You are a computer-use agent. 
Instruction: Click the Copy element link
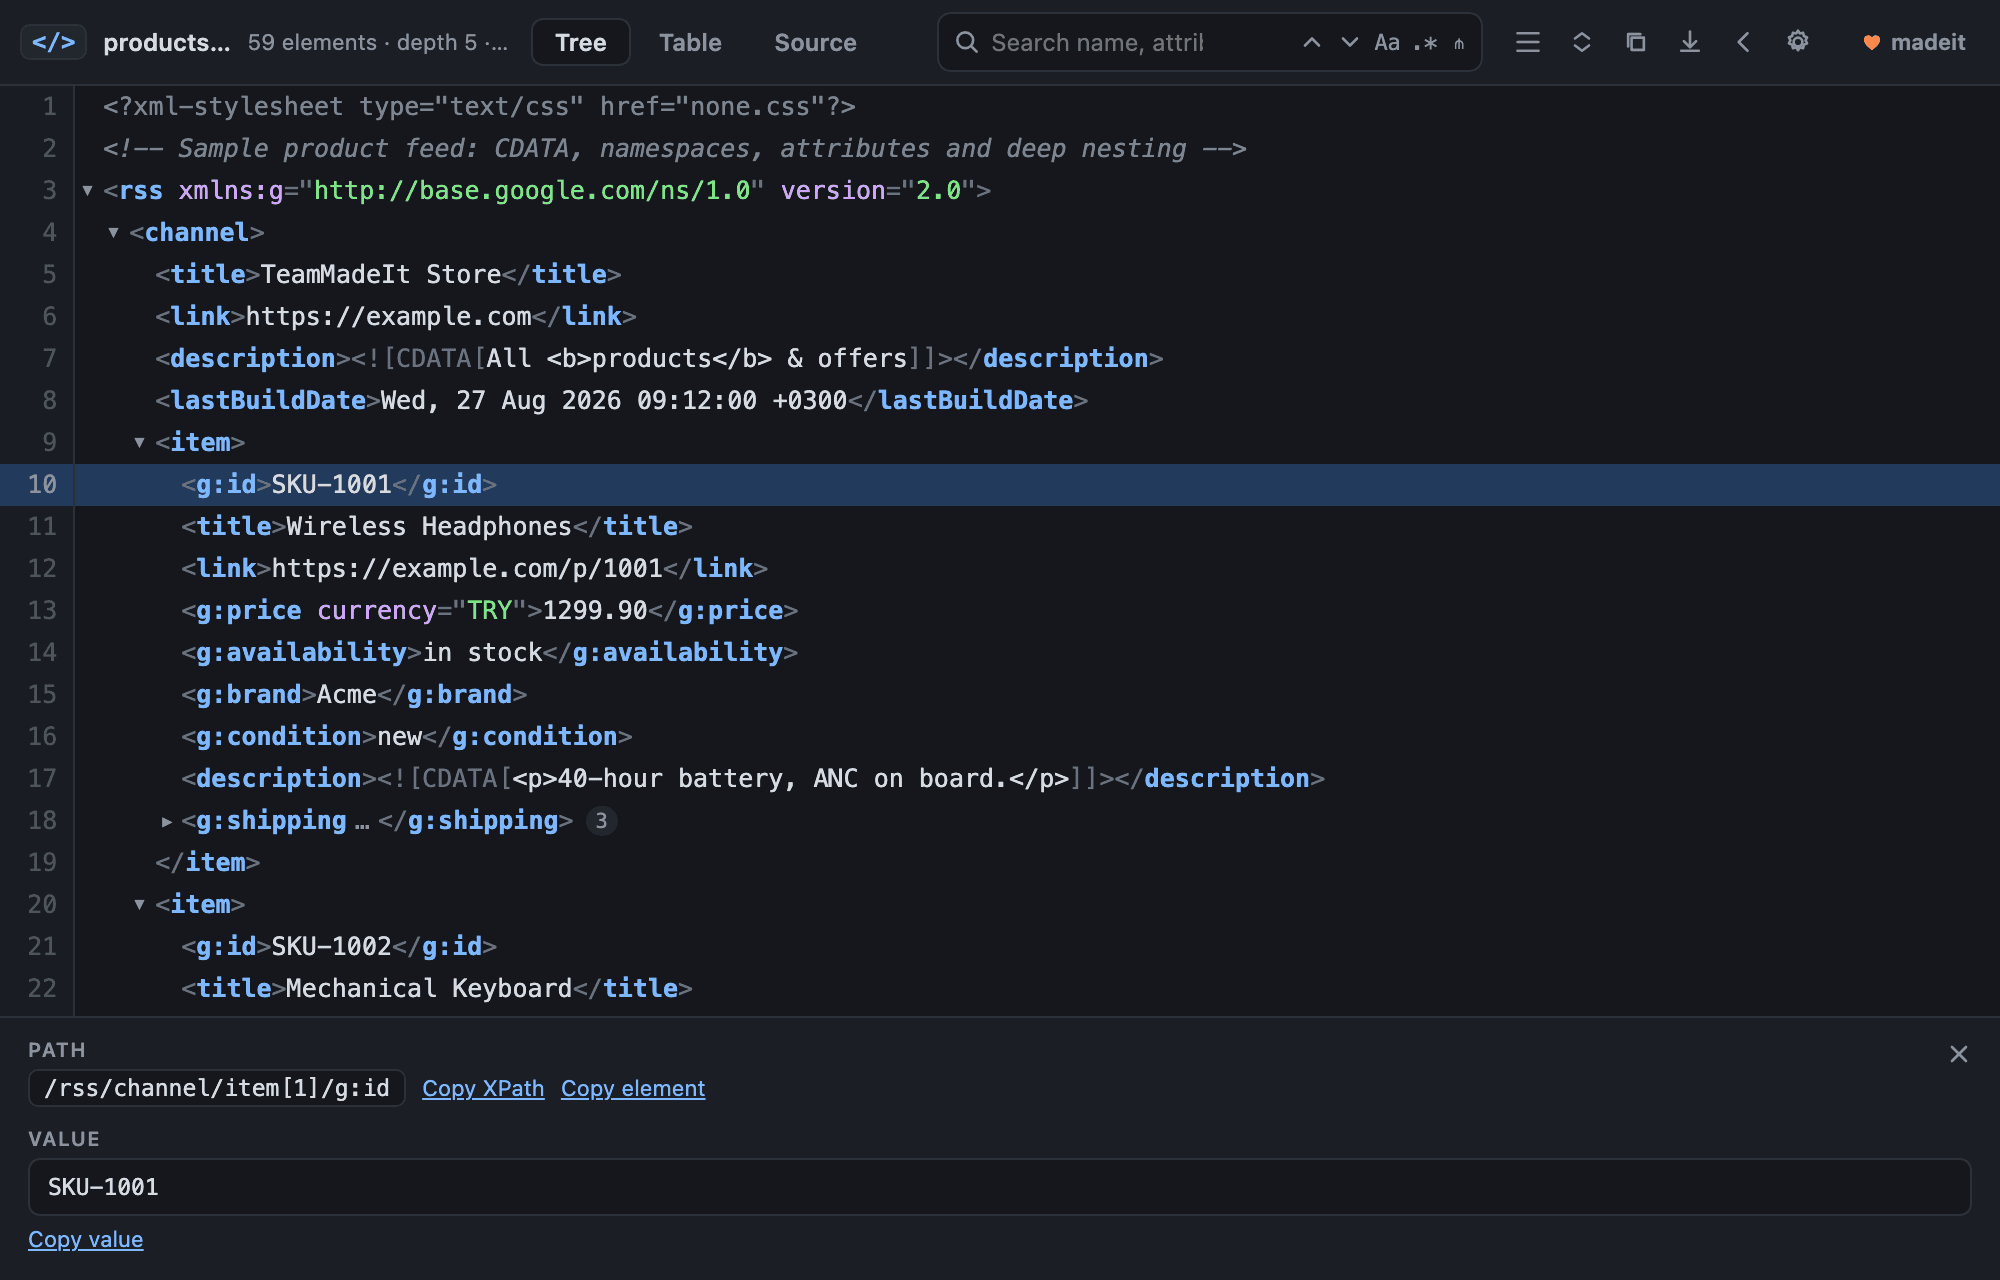tap(633, 1088)
